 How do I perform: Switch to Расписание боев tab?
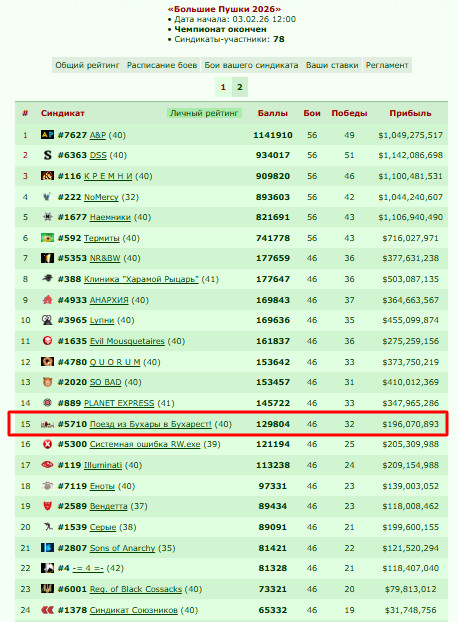coord(162,65)
